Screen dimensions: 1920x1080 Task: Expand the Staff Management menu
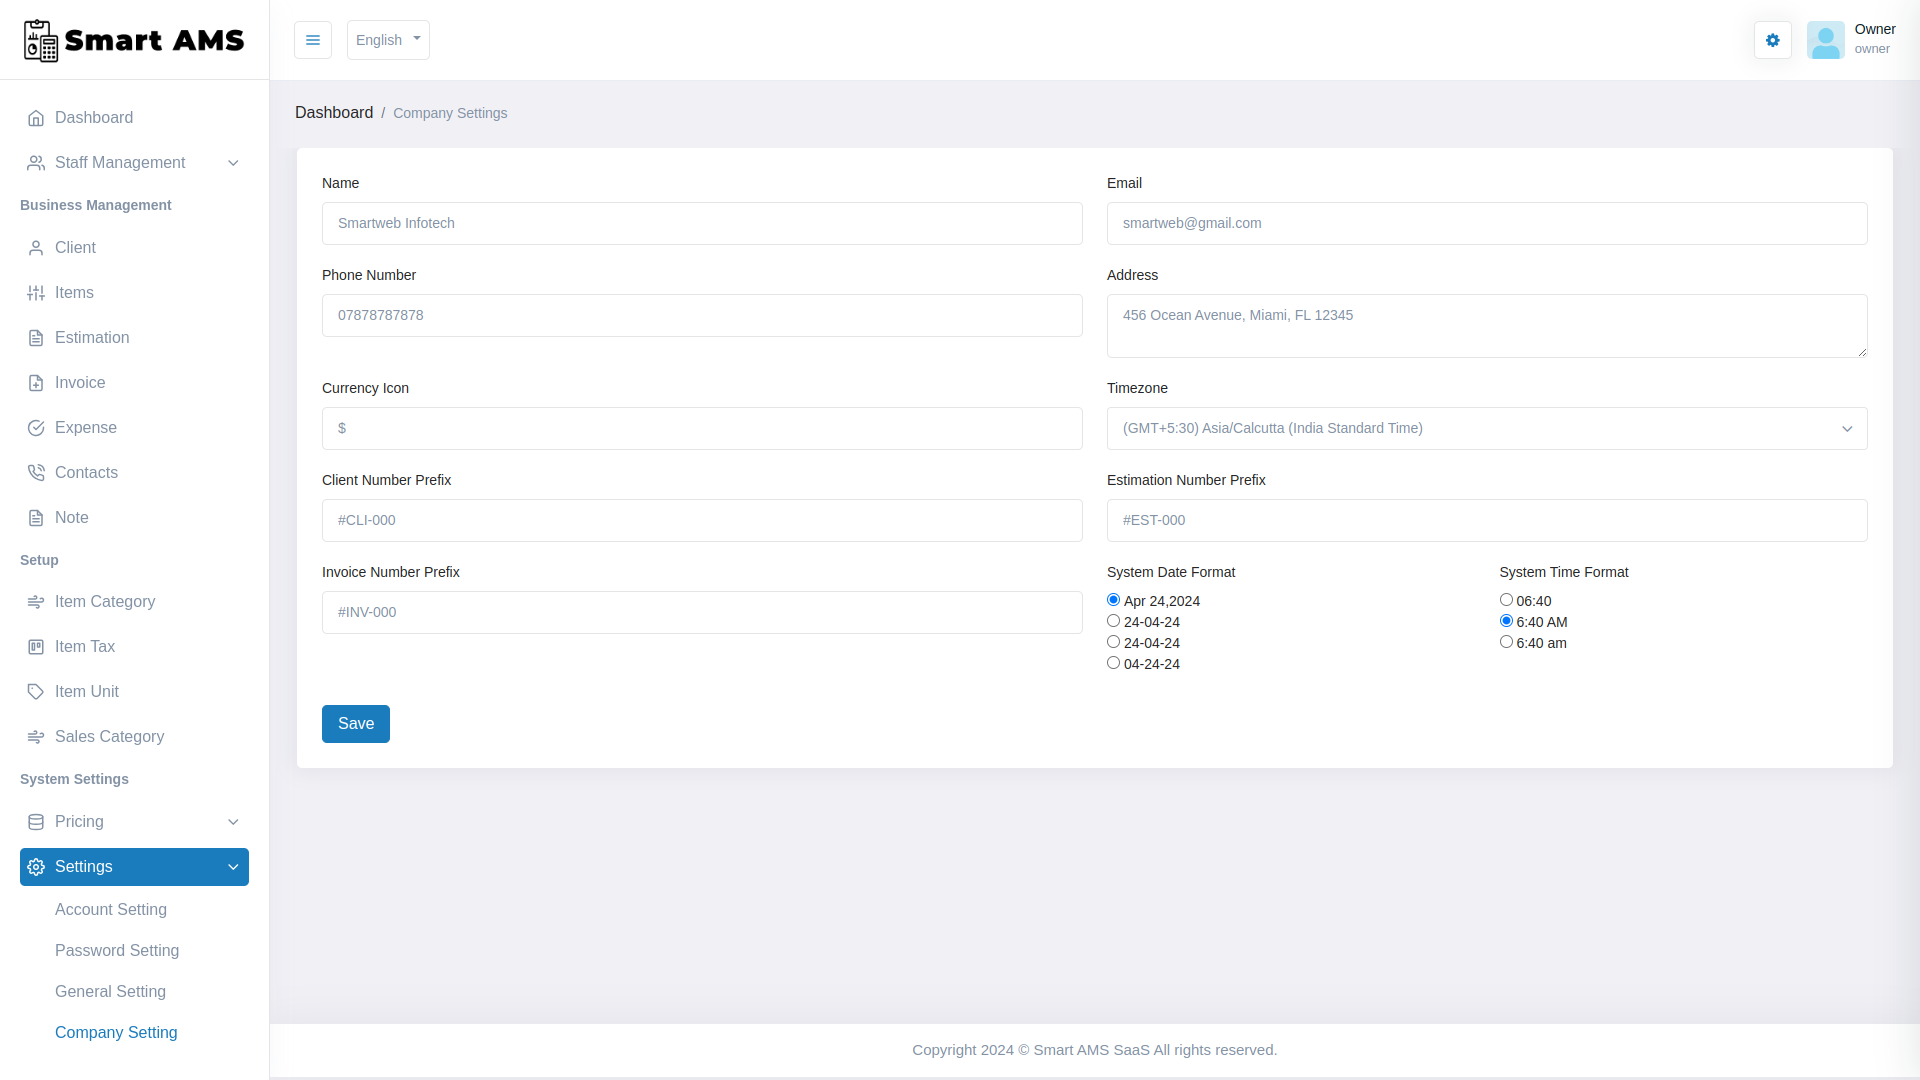point(133,162)
